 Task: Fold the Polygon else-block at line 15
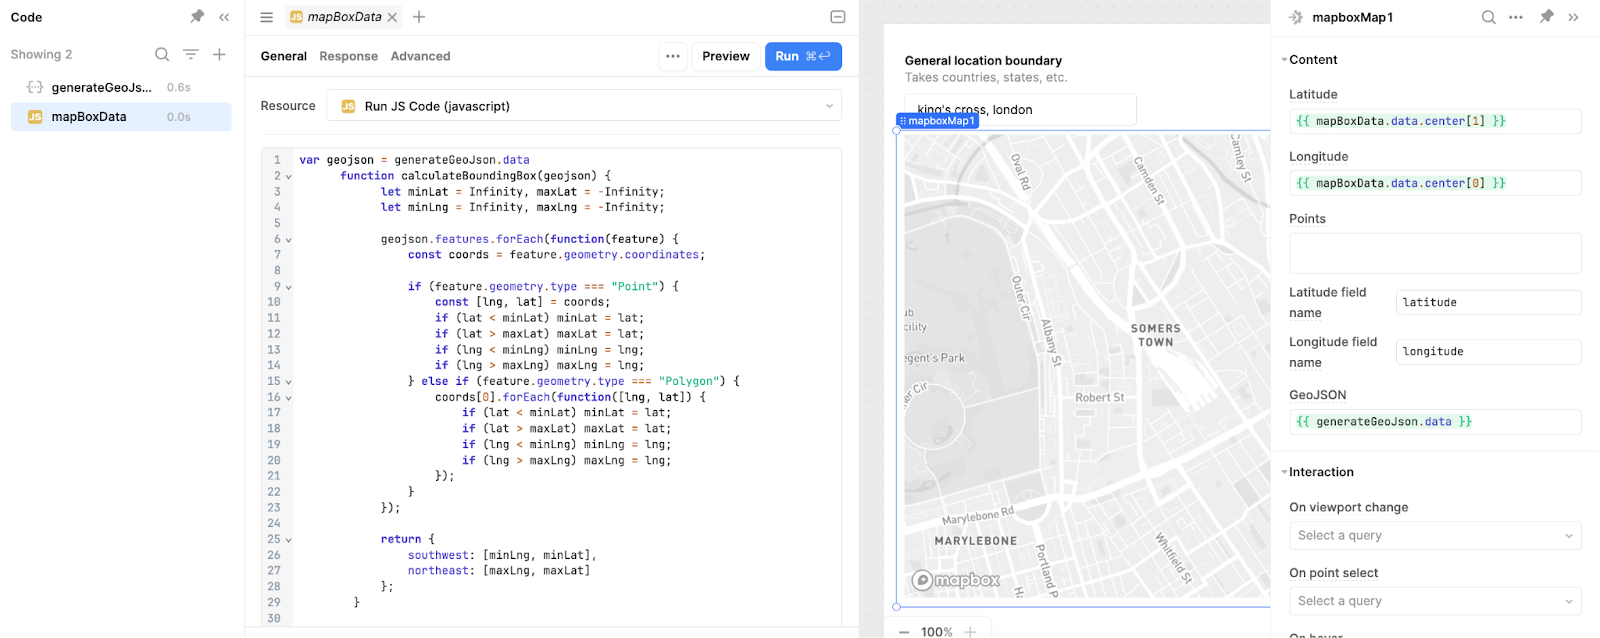pyautogui.click(x=289, y=382)
